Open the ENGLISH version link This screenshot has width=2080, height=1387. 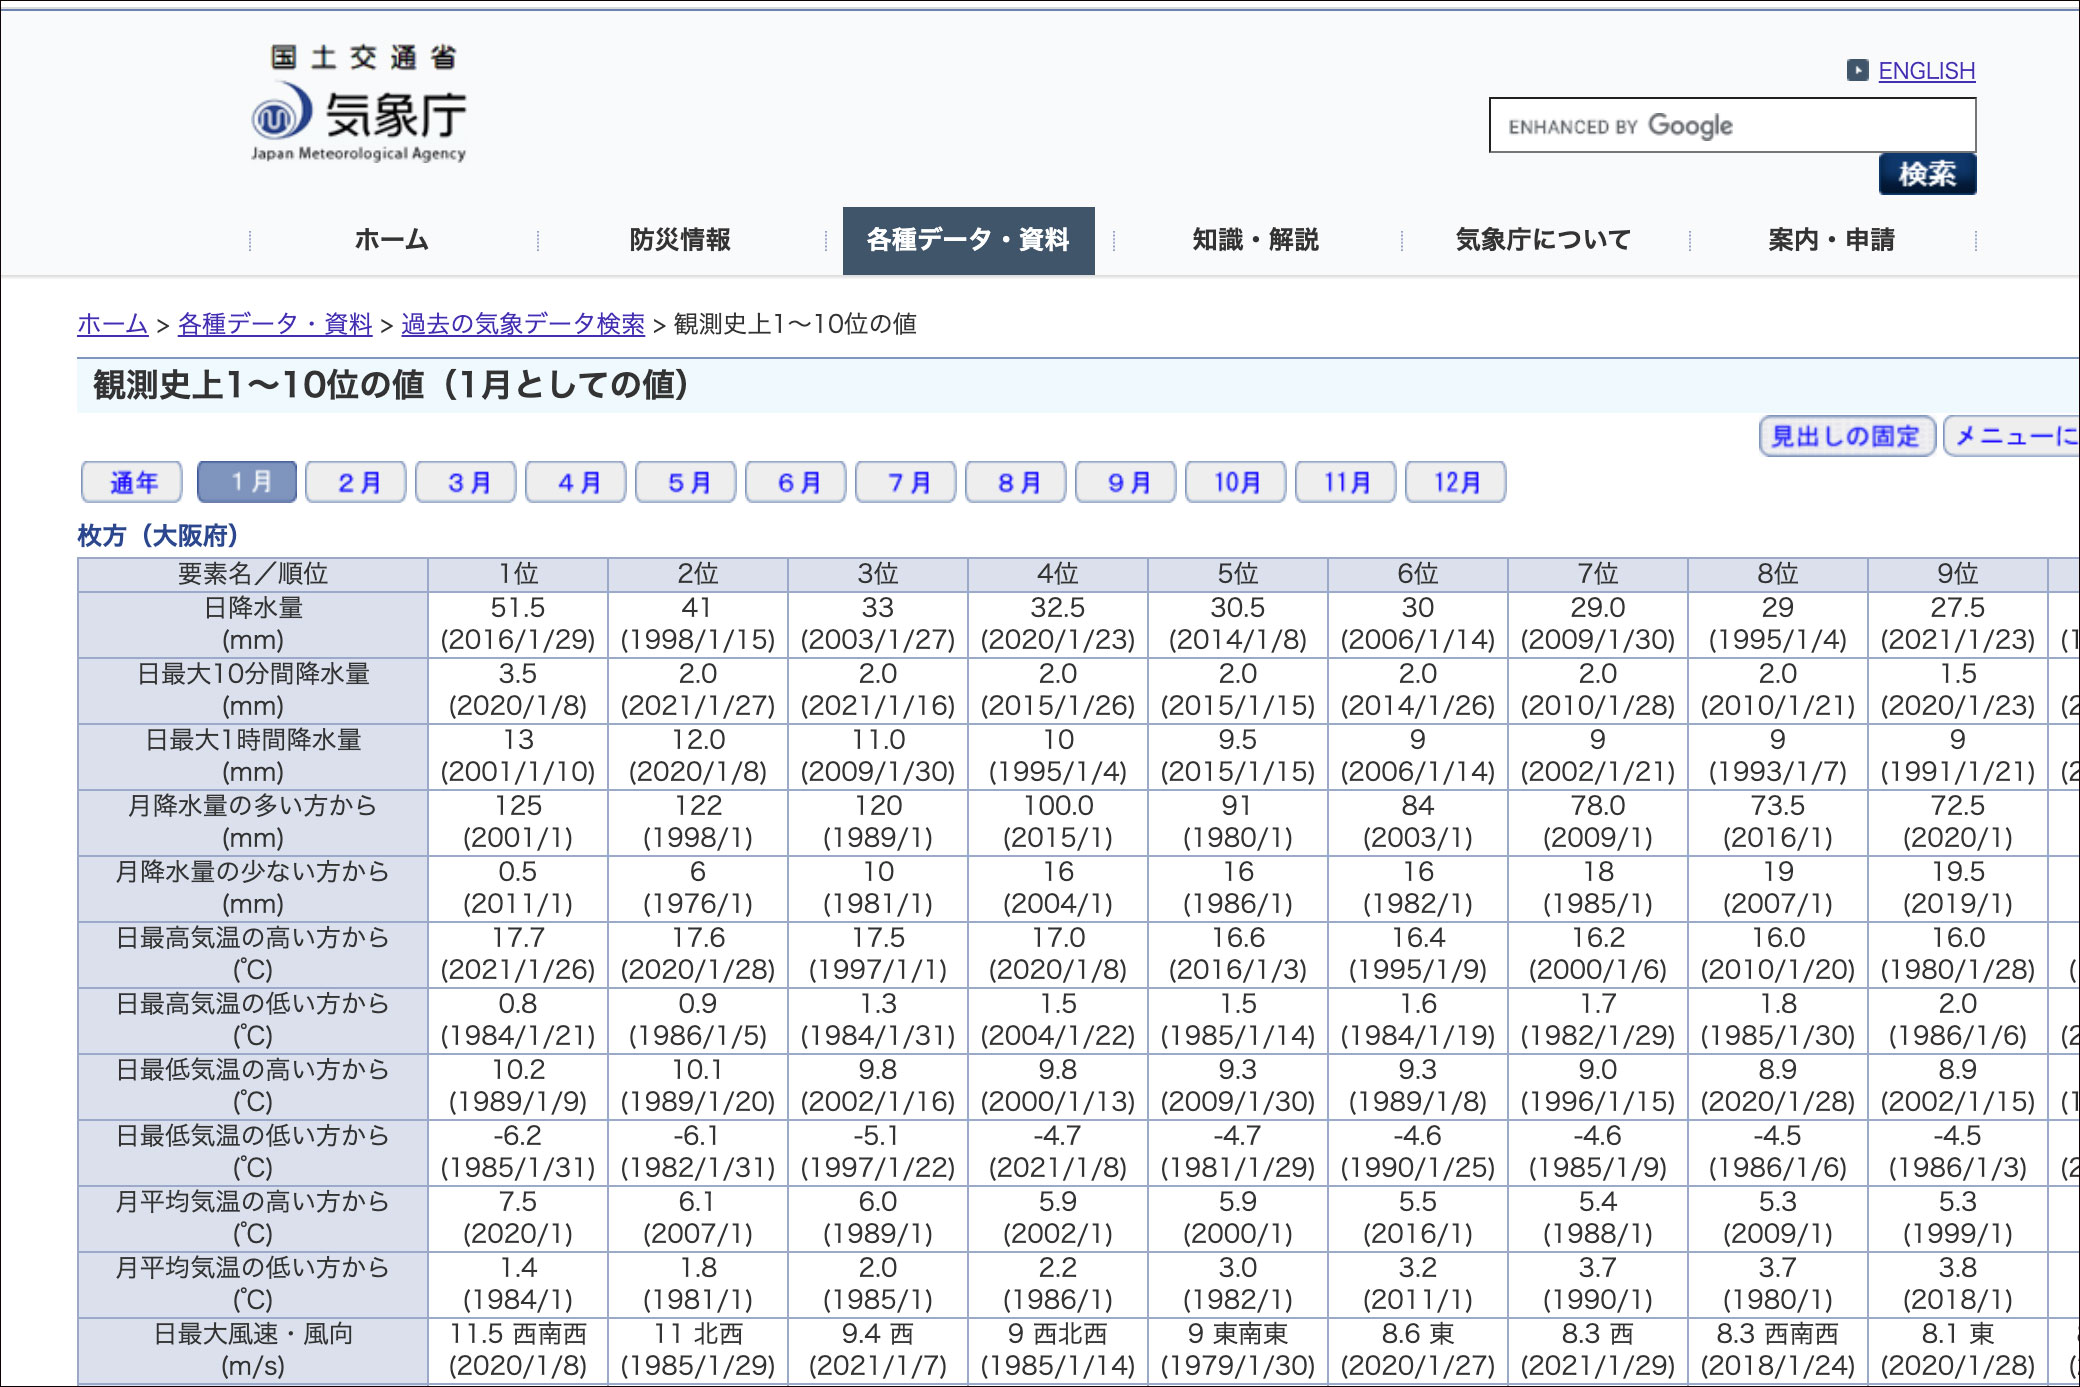point(1926,71)
